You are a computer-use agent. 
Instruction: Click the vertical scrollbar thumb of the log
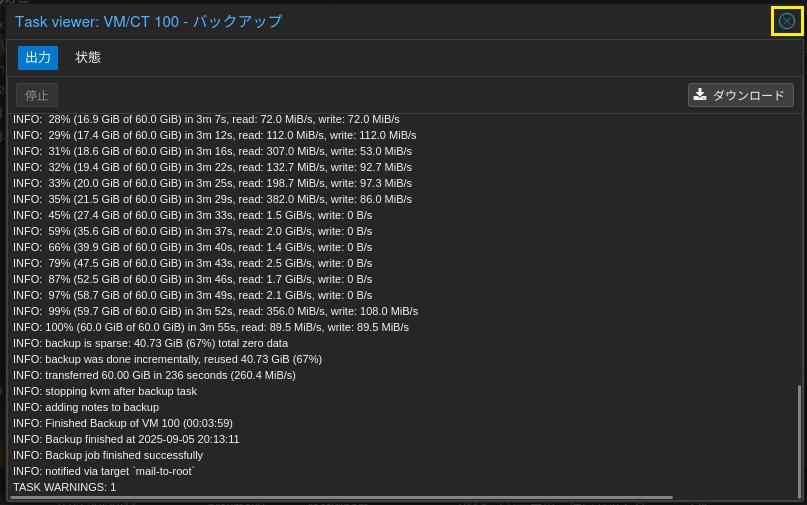coord(799,441)
